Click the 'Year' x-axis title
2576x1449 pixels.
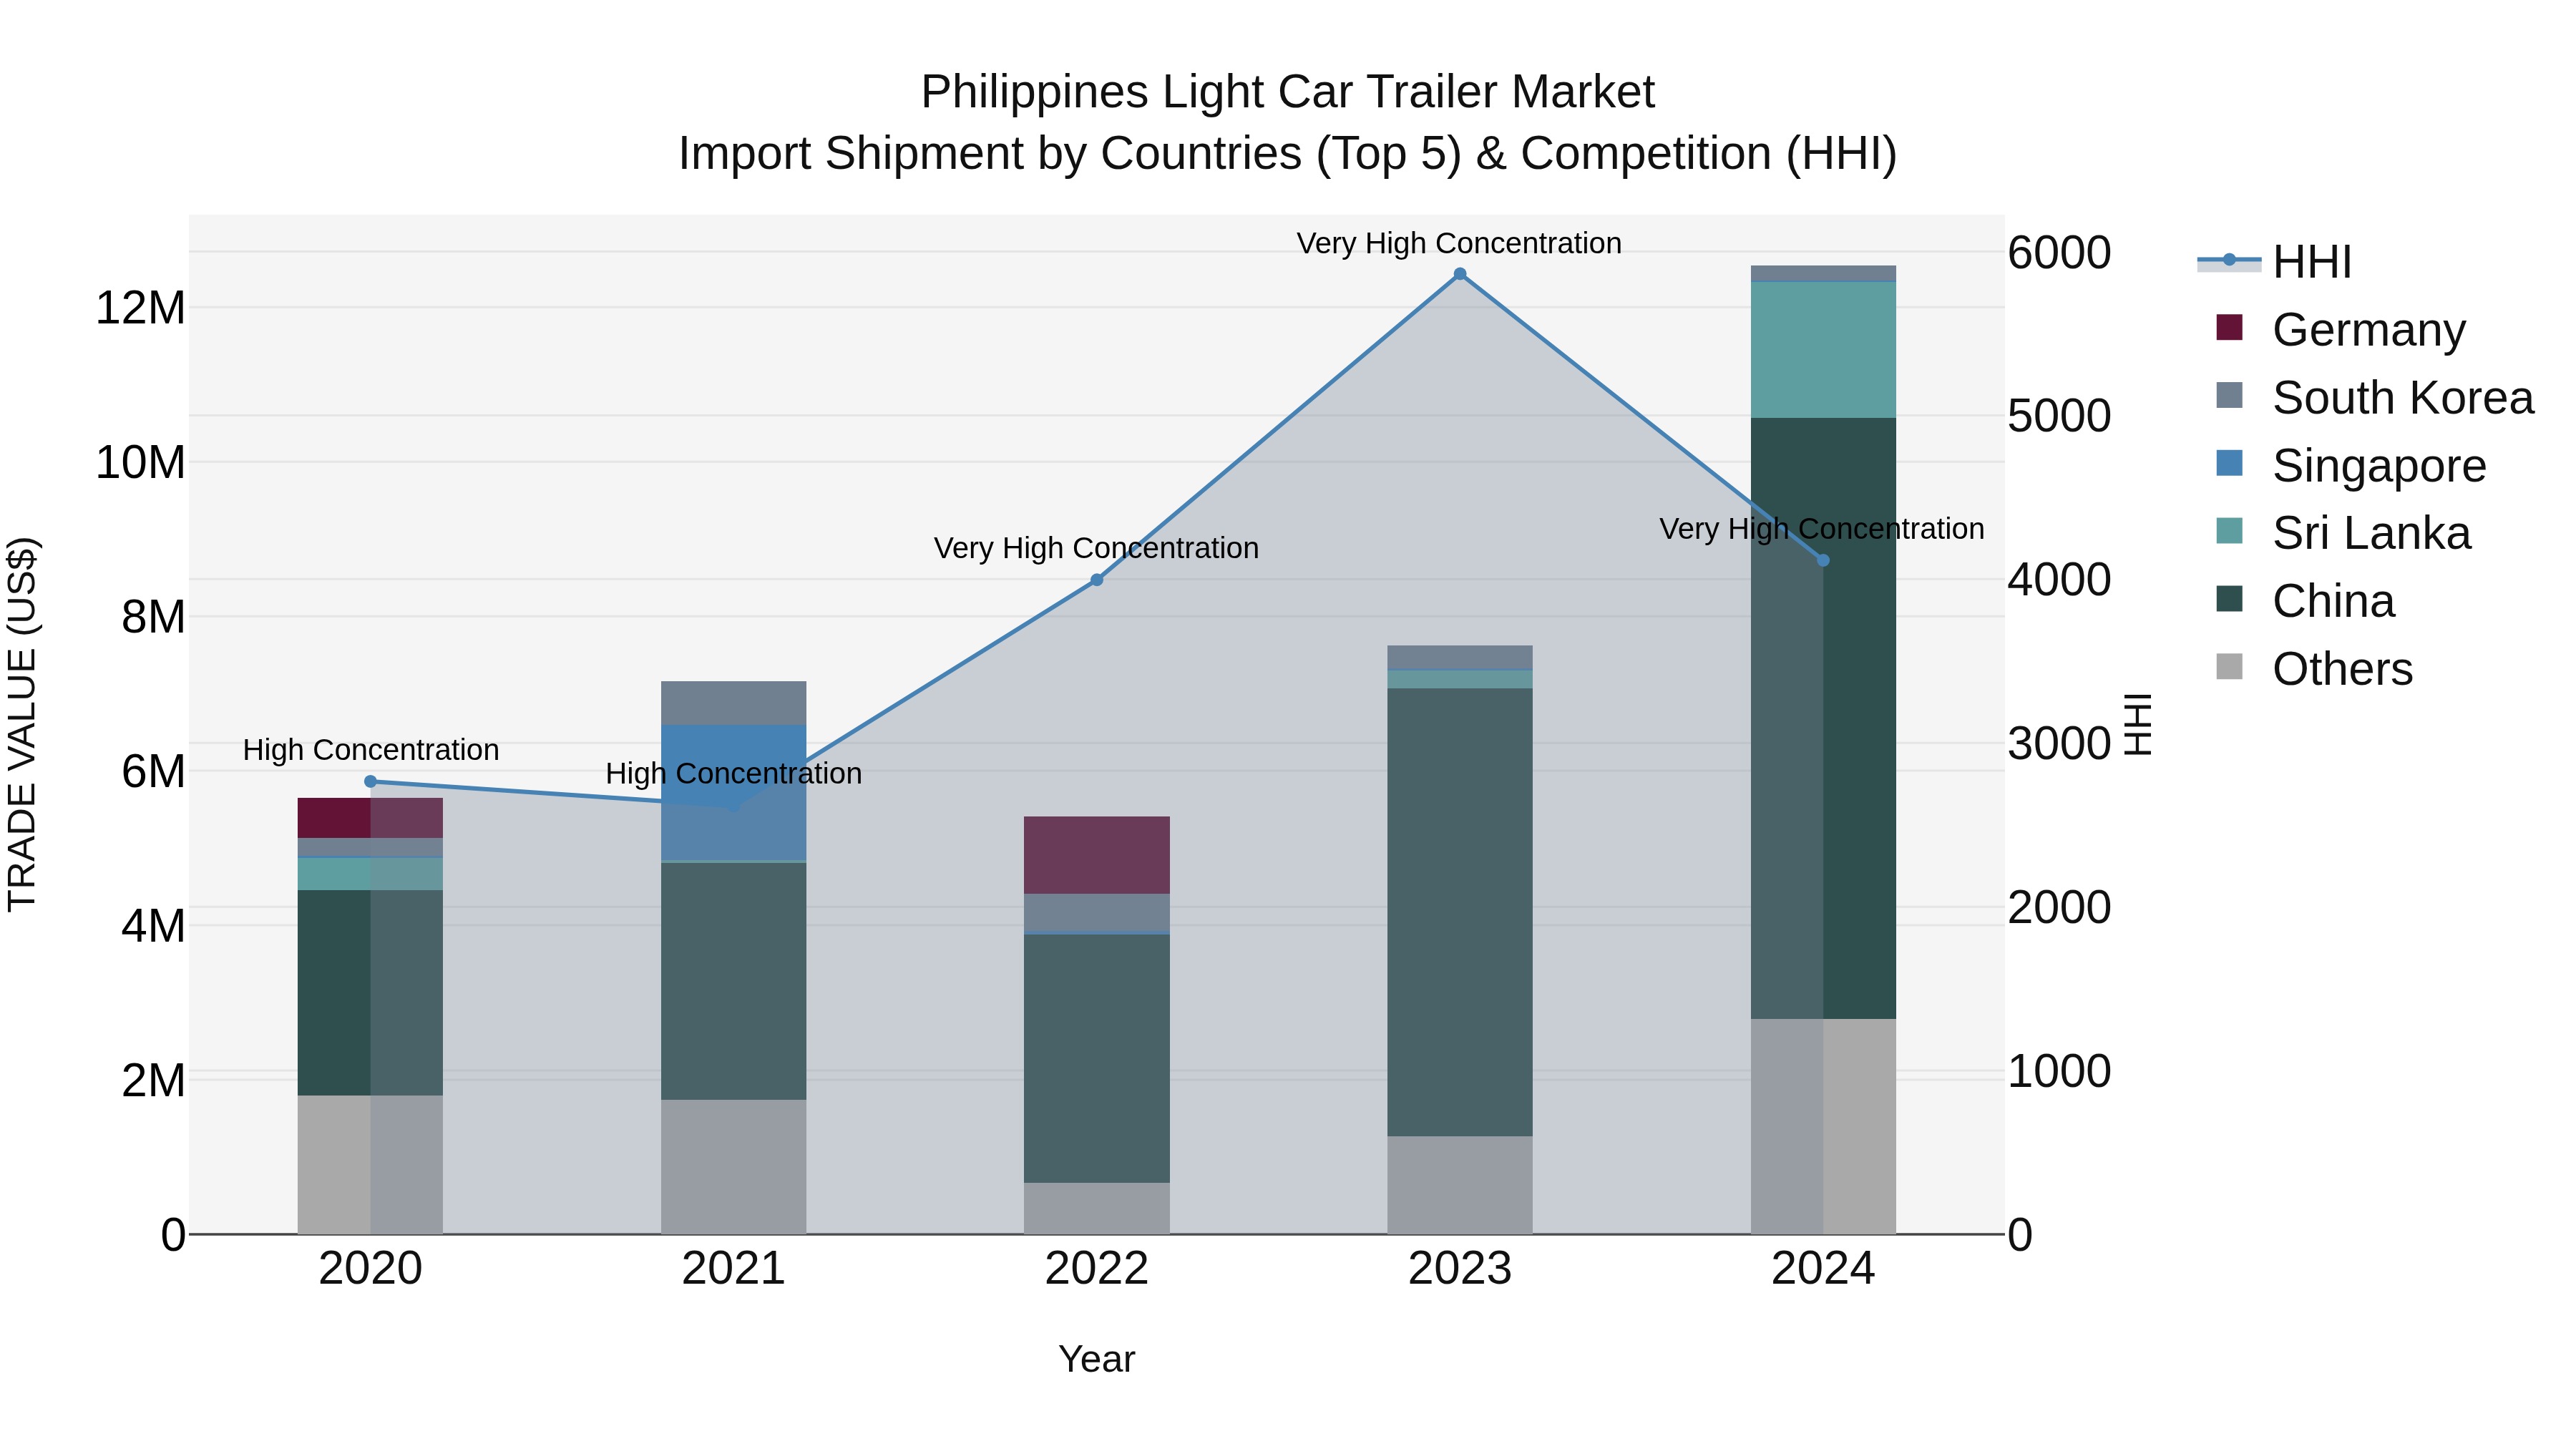click(1096, 1360)
